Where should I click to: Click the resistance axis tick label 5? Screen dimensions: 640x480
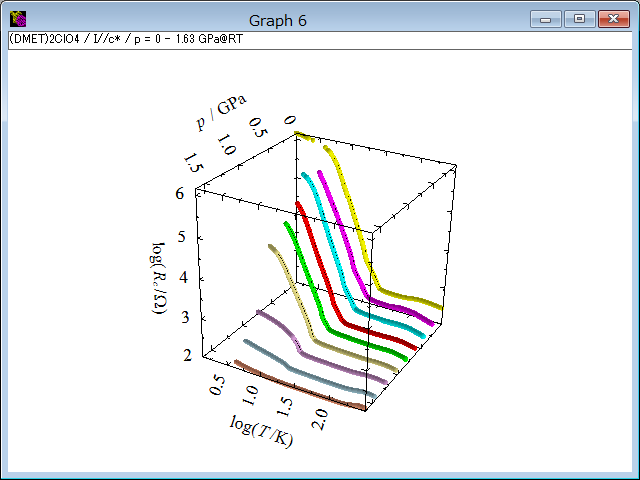pos(182,236)
